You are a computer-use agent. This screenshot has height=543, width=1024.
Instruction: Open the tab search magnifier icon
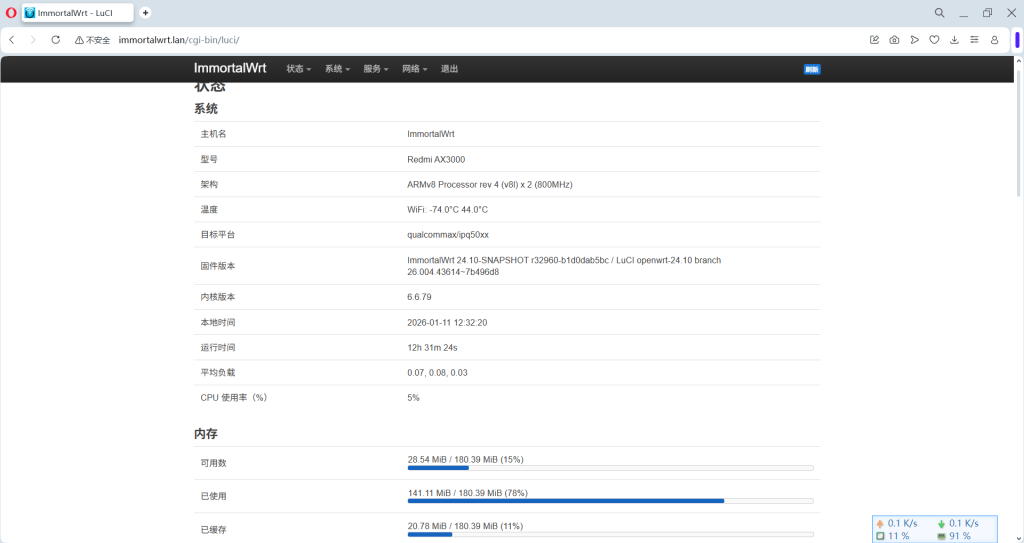pyautogui.click(x=939, y=13)
